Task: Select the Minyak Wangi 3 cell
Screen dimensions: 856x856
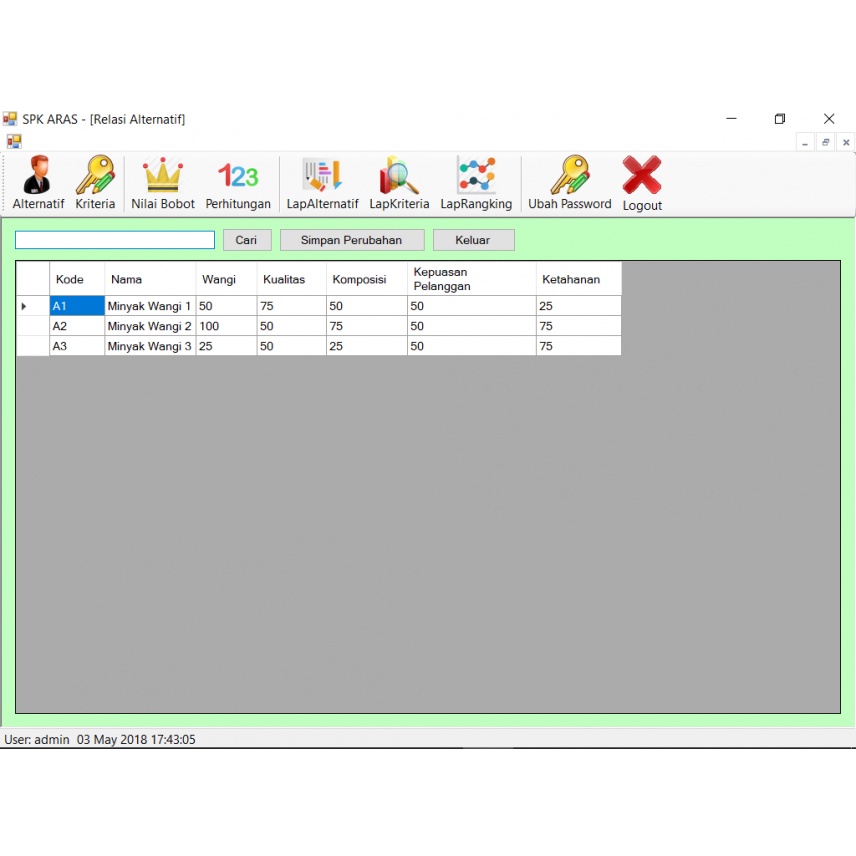Action: [x=150, y=346]
